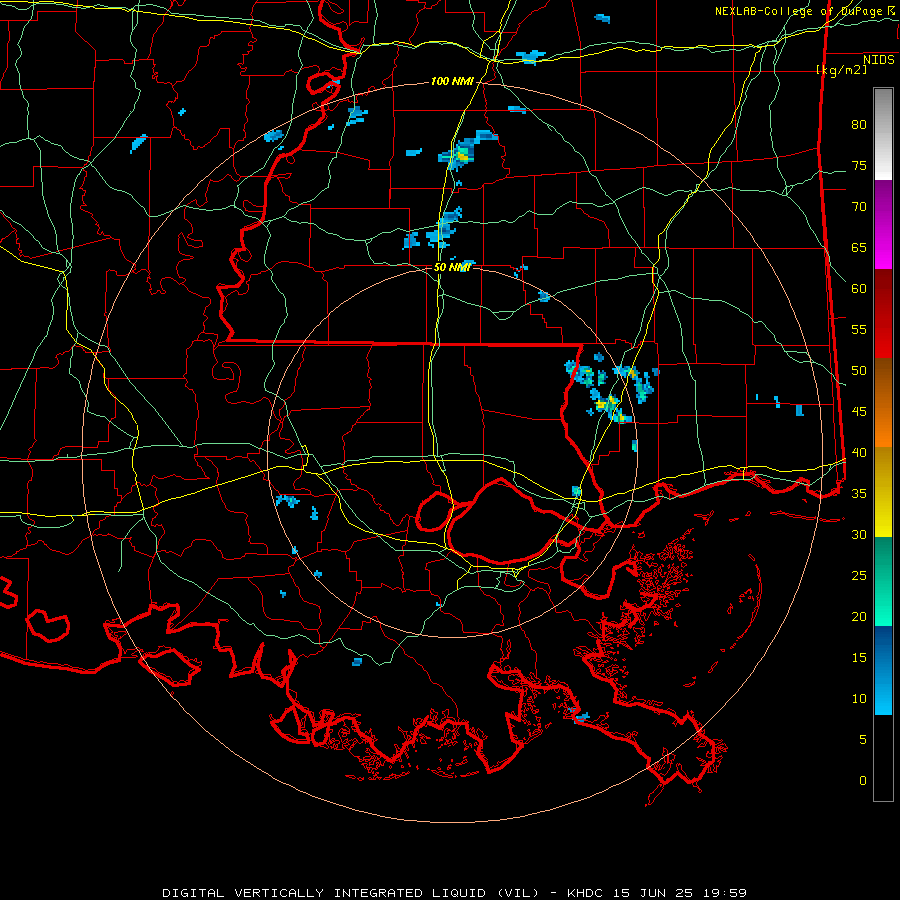Click the 35 value on the color scale
This screenshot has height=900, width=900.
(x=859, y=494)
